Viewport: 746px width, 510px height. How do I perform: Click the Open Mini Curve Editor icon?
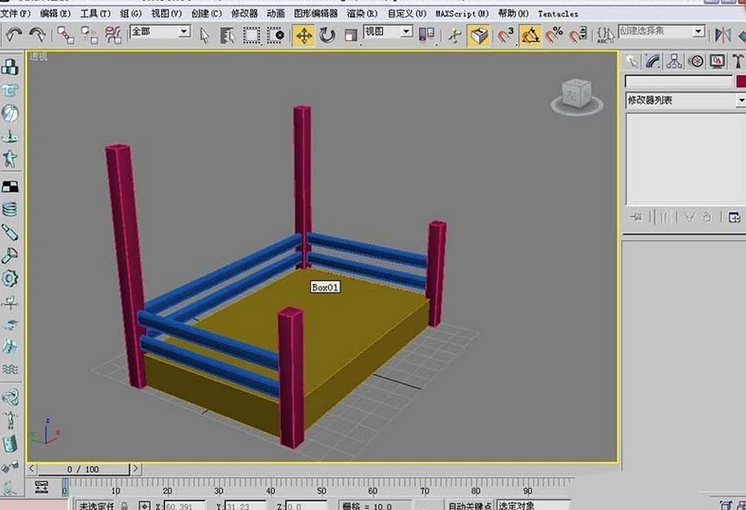41,487
